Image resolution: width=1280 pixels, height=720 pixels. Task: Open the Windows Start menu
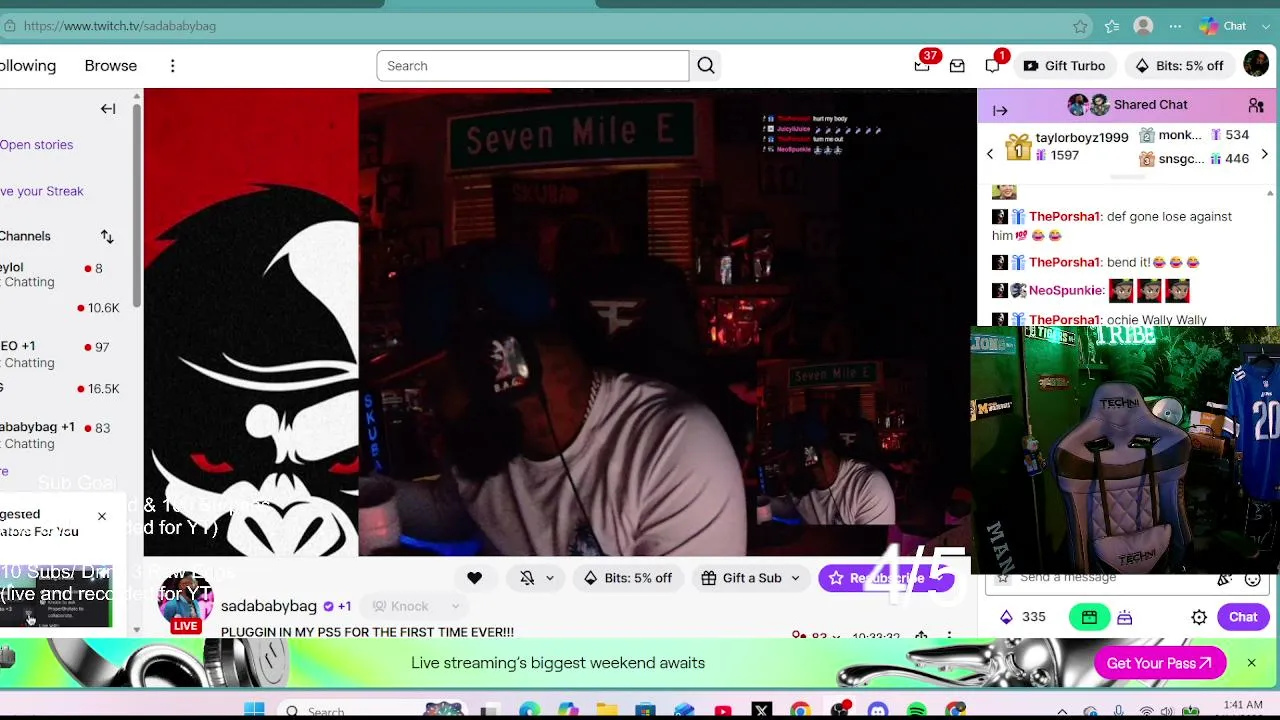click(x=254, y=711)
